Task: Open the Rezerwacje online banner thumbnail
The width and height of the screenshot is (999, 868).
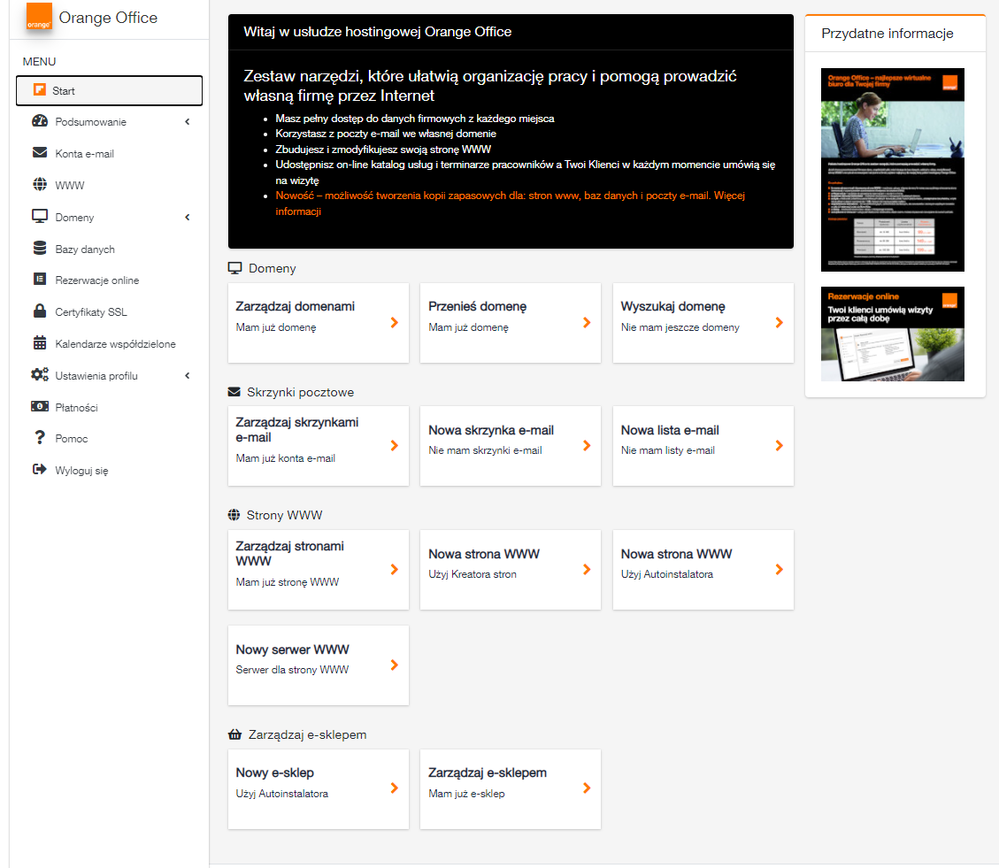Action: click(892, 334)
